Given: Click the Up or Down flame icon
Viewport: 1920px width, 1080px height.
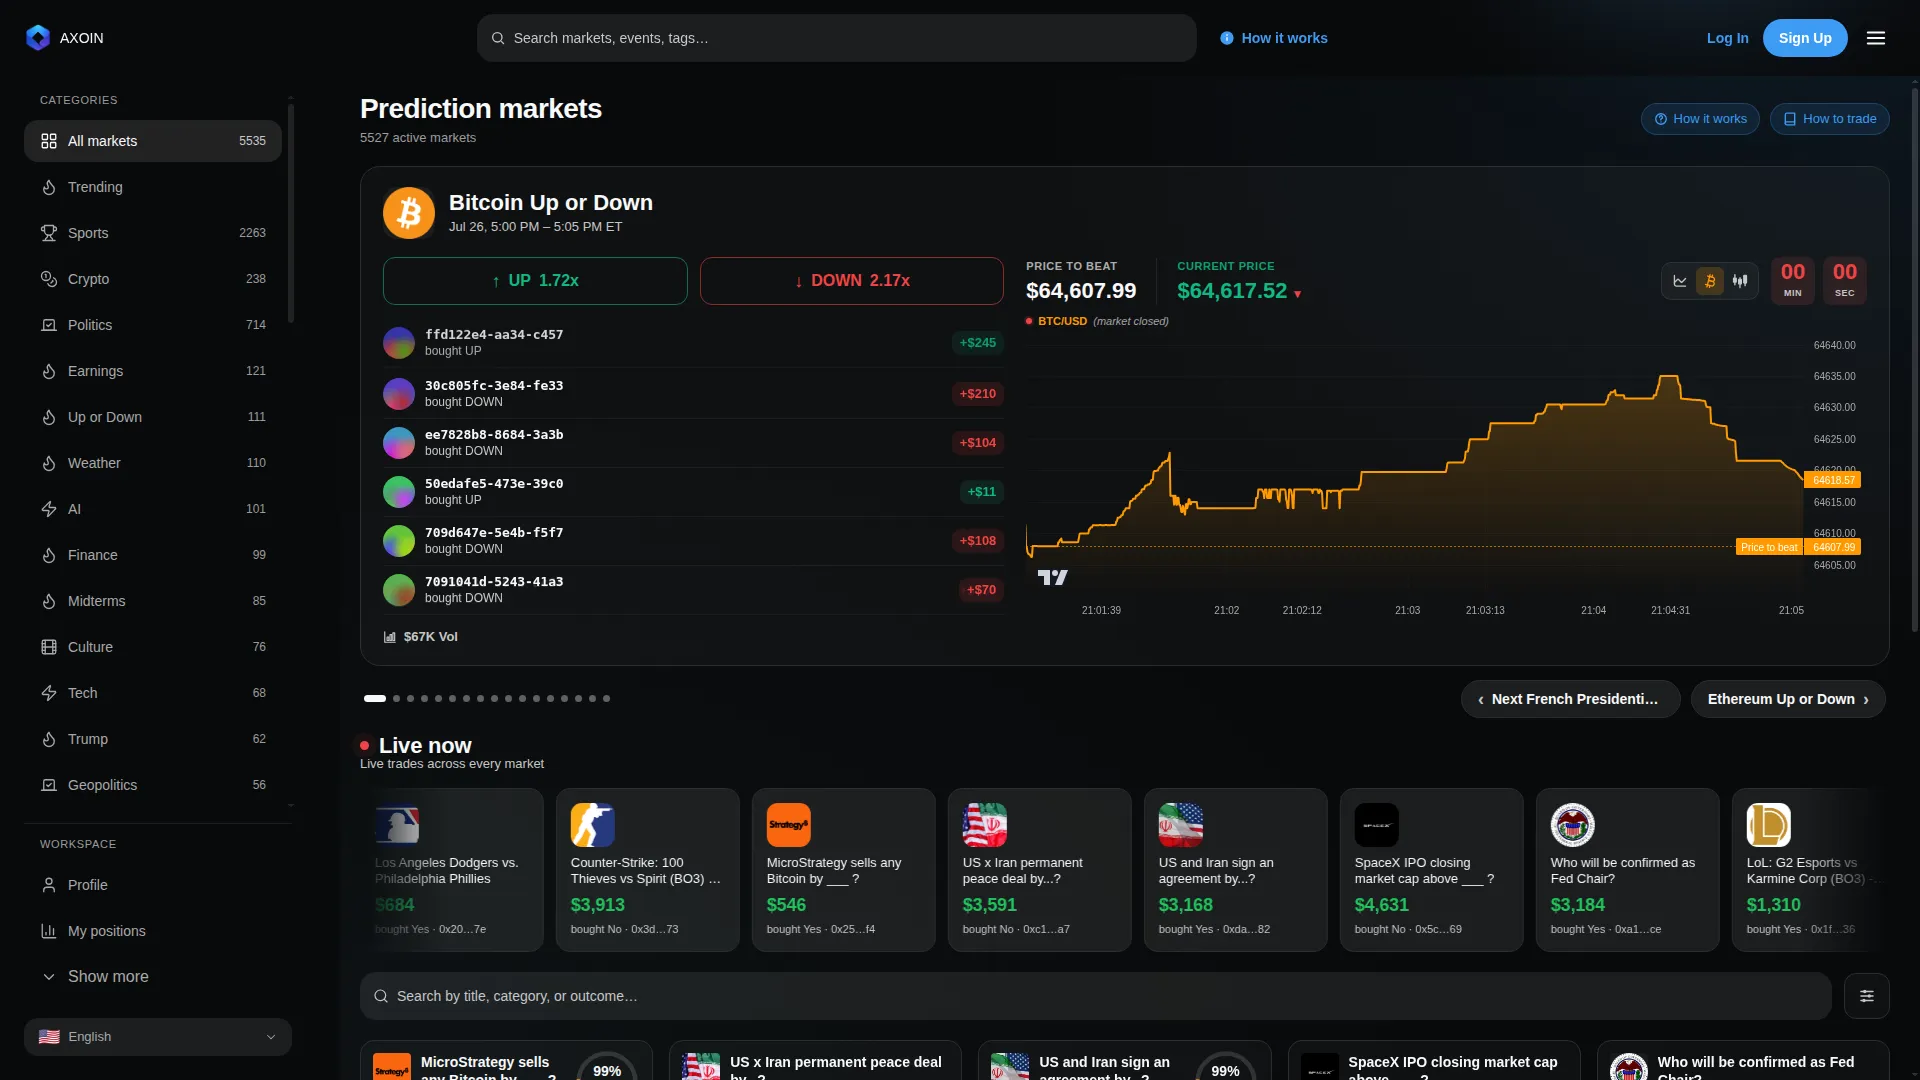Looking at the screenshot, I should 49,417.
